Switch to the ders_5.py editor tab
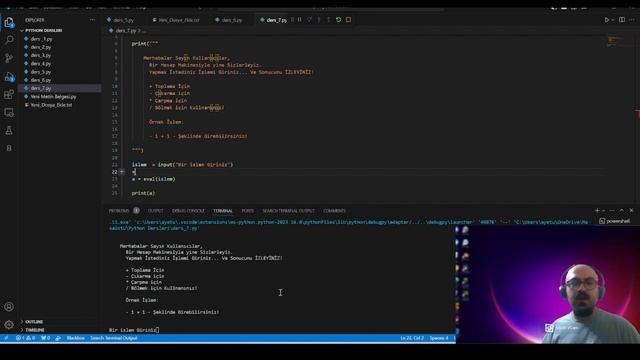The height and width of the screenshot is (360, 640). pyautogui.click(x=123, y=20)
